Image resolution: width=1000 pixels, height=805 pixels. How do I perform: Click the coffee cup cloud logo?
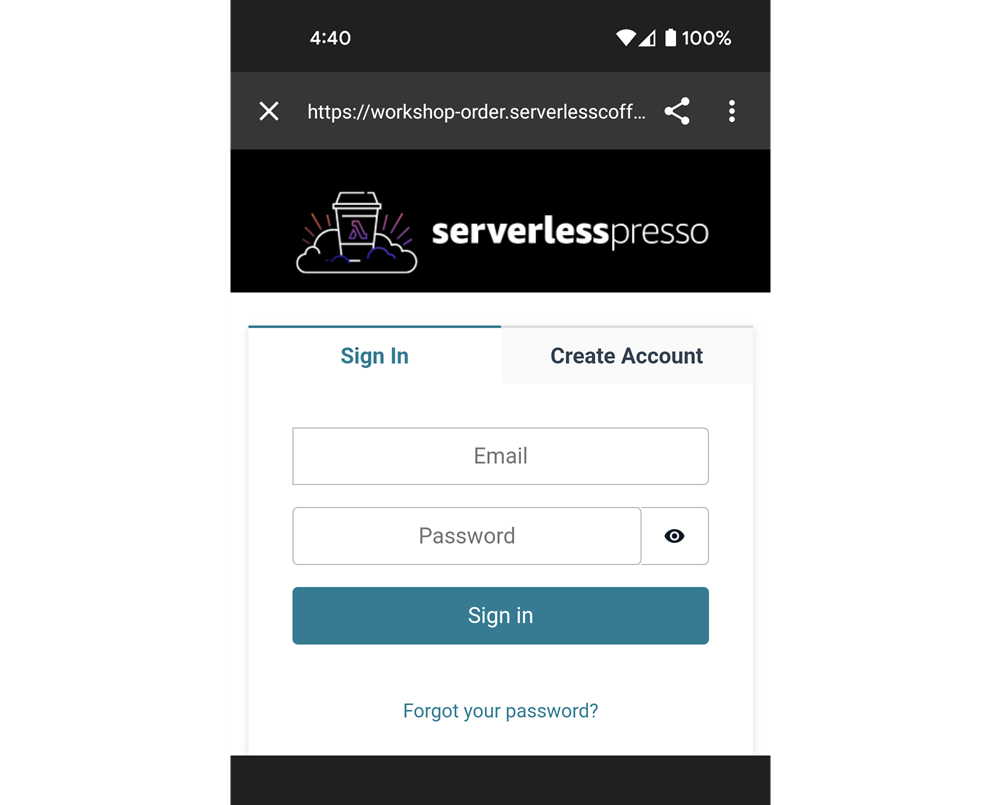pos(357,232)
